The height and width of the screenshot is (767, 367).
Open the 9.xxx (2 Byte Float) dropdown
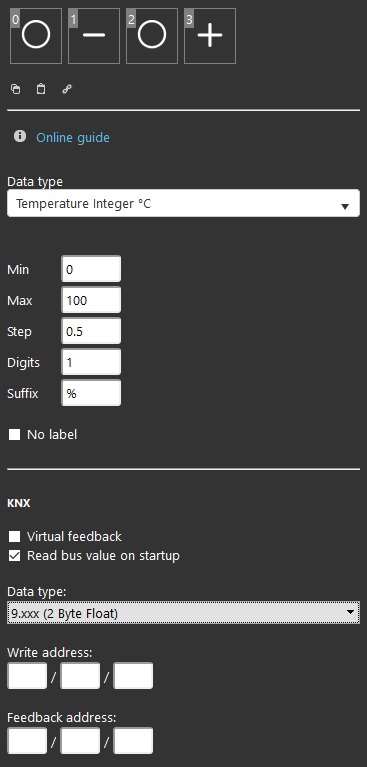(184, 612)
